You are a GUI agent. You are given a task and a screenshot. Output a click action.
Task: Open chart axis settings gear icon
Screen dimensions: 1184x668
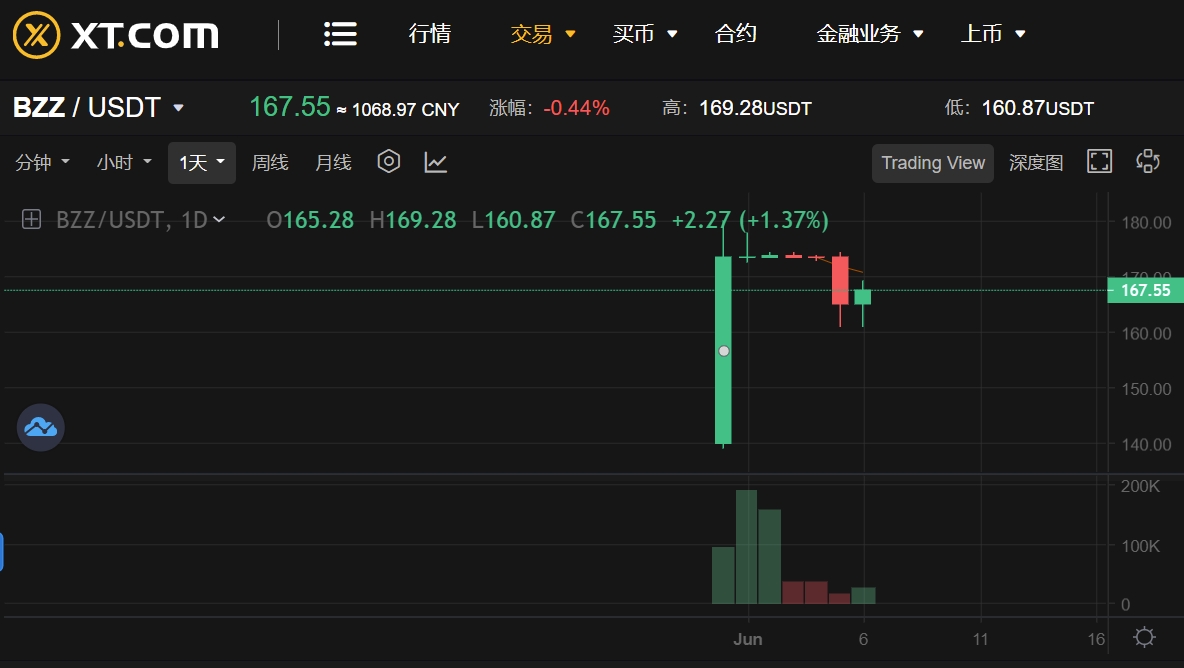pos(1144,637)
